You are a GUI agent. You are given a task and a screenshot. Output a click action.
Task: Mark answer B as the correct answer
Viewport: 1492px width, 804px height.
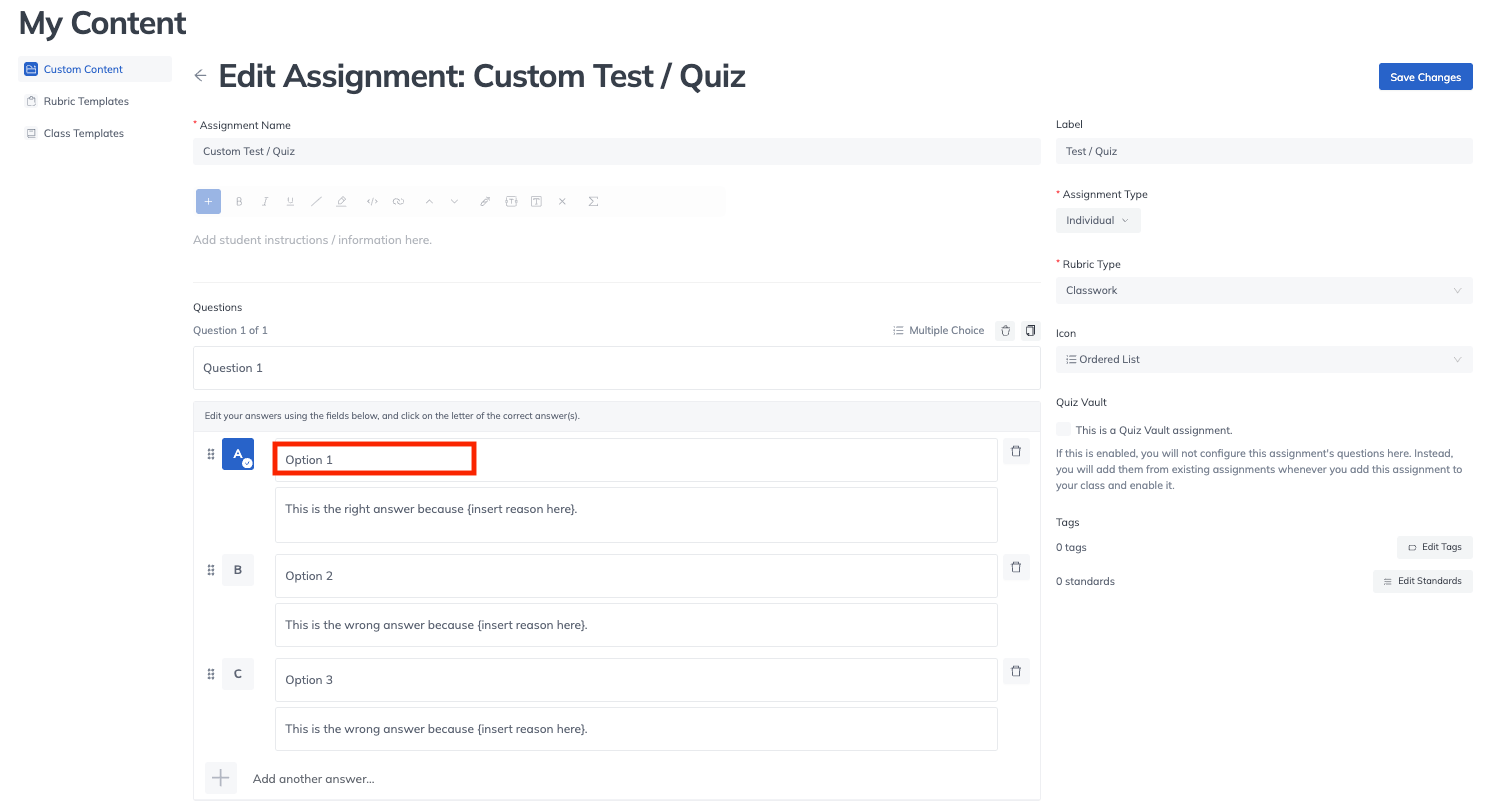coord(238,570)
